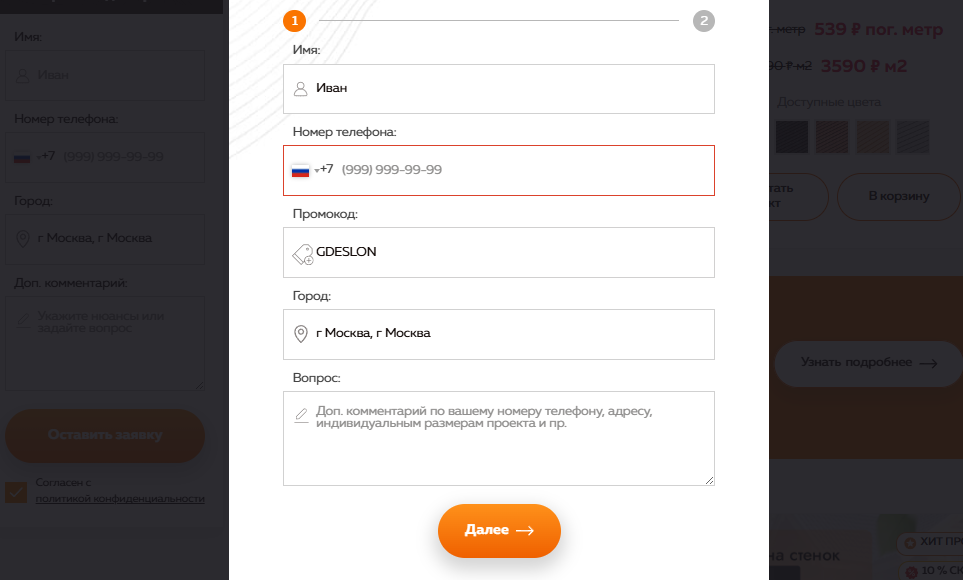Click the person icon in name field

coord(300,89)
